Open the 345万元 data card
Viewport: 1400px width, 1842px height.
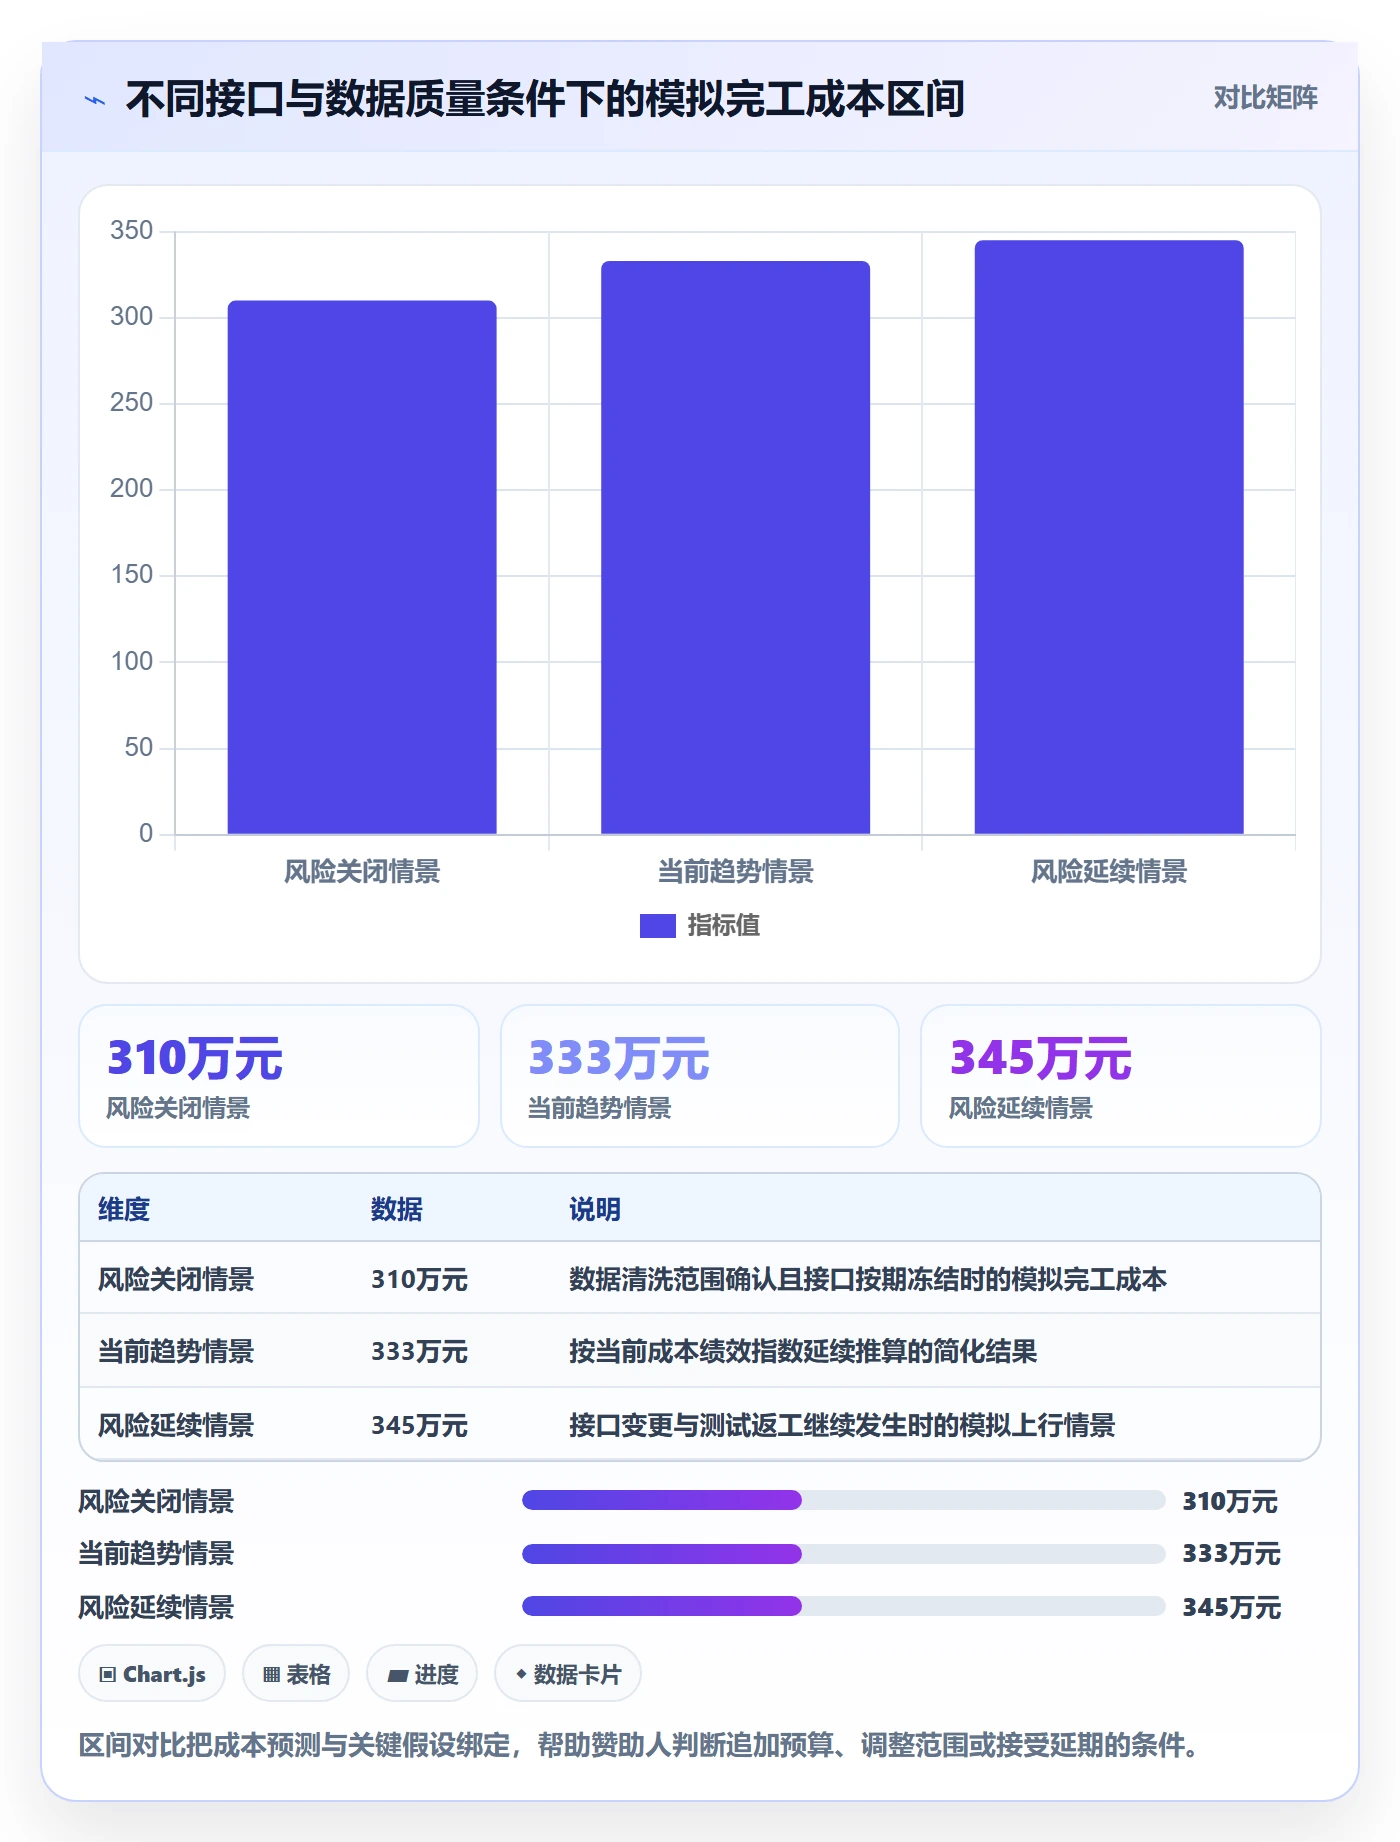point(1121,1076)
